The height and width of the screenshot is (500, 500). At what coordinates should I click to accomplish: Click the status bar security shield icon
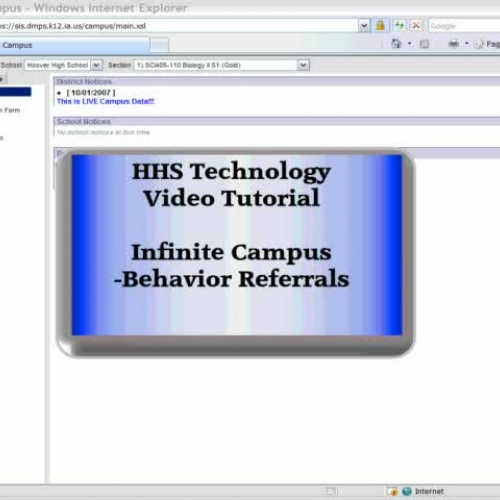[393, 491]
